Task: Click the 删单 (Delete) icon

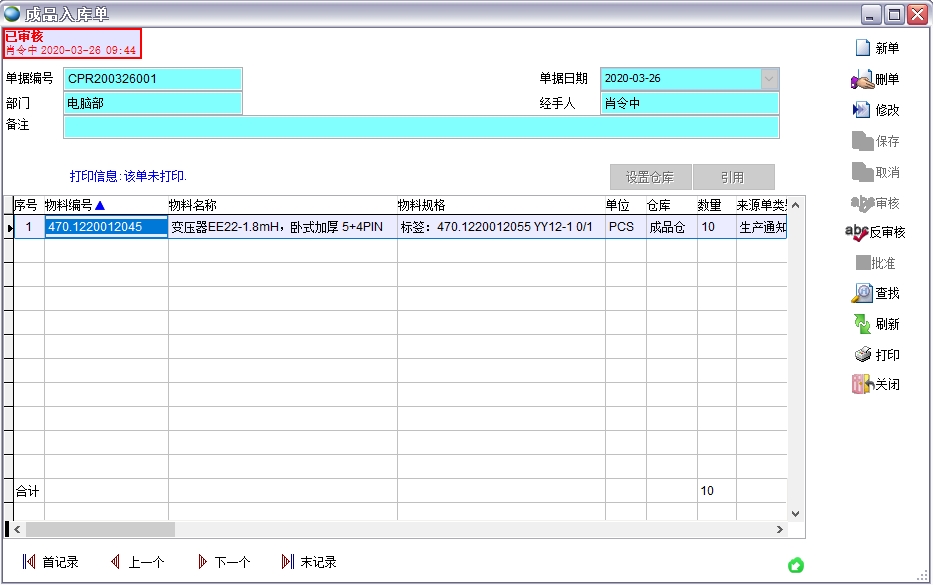Action: [x=862, y=79]
